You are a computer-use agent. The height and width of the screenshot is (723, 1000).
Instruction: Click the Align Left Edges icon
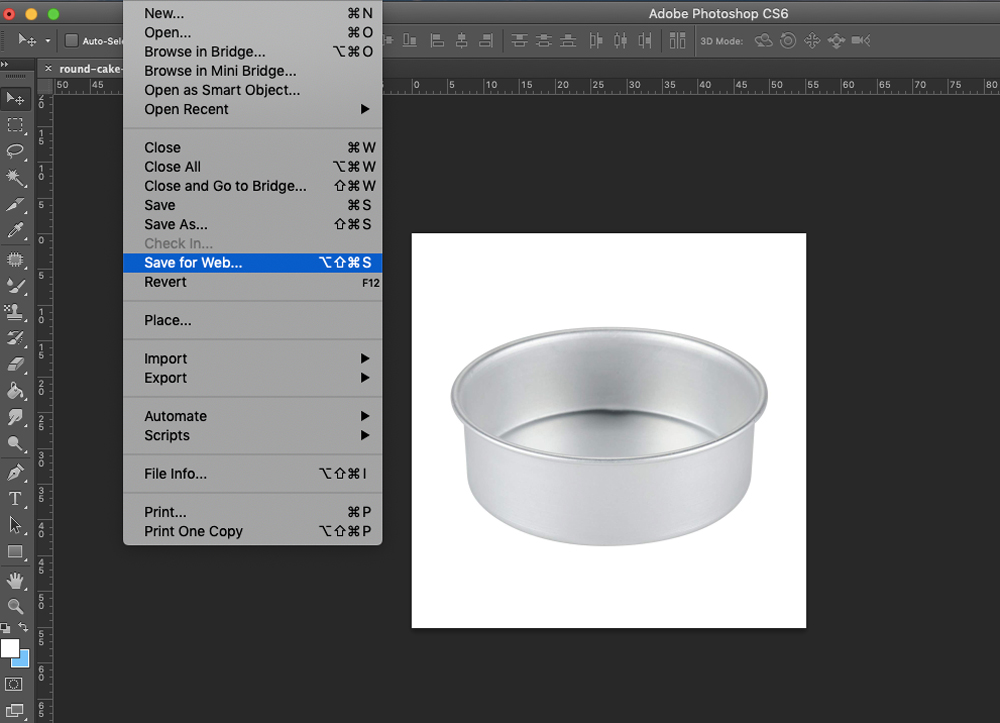[x=438, y=41]
